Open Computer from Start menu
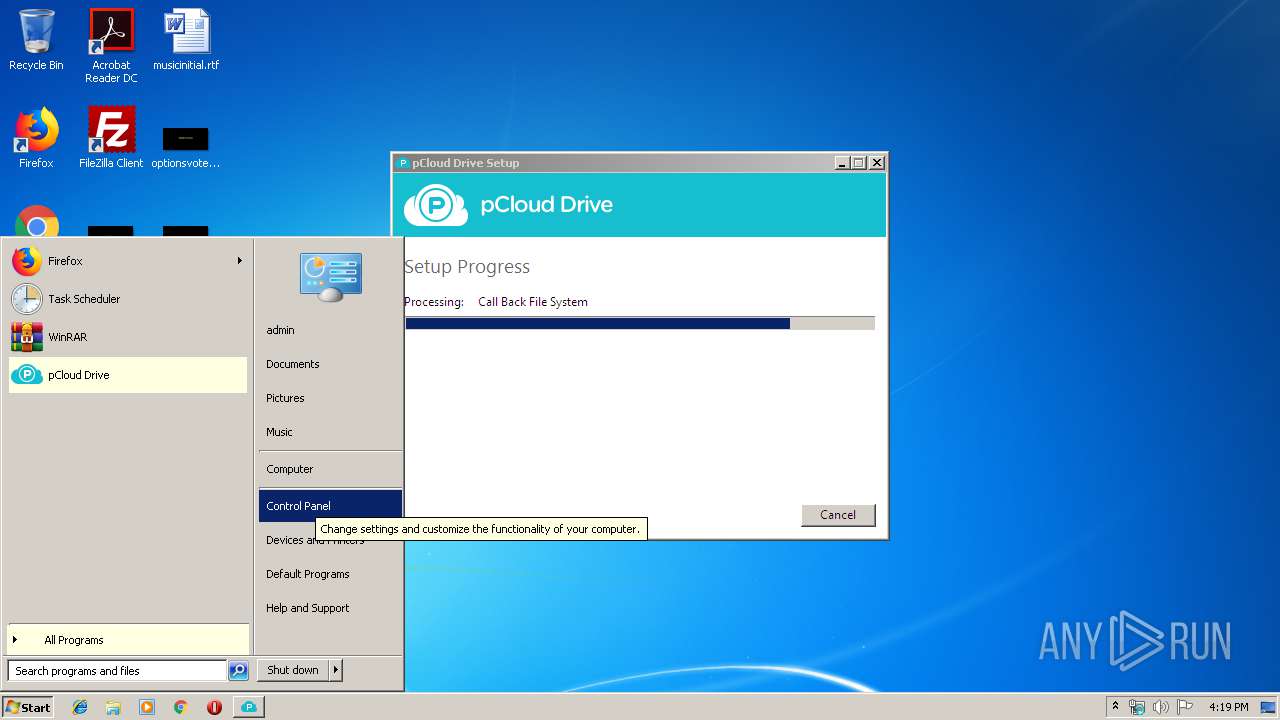 (330, 469)
